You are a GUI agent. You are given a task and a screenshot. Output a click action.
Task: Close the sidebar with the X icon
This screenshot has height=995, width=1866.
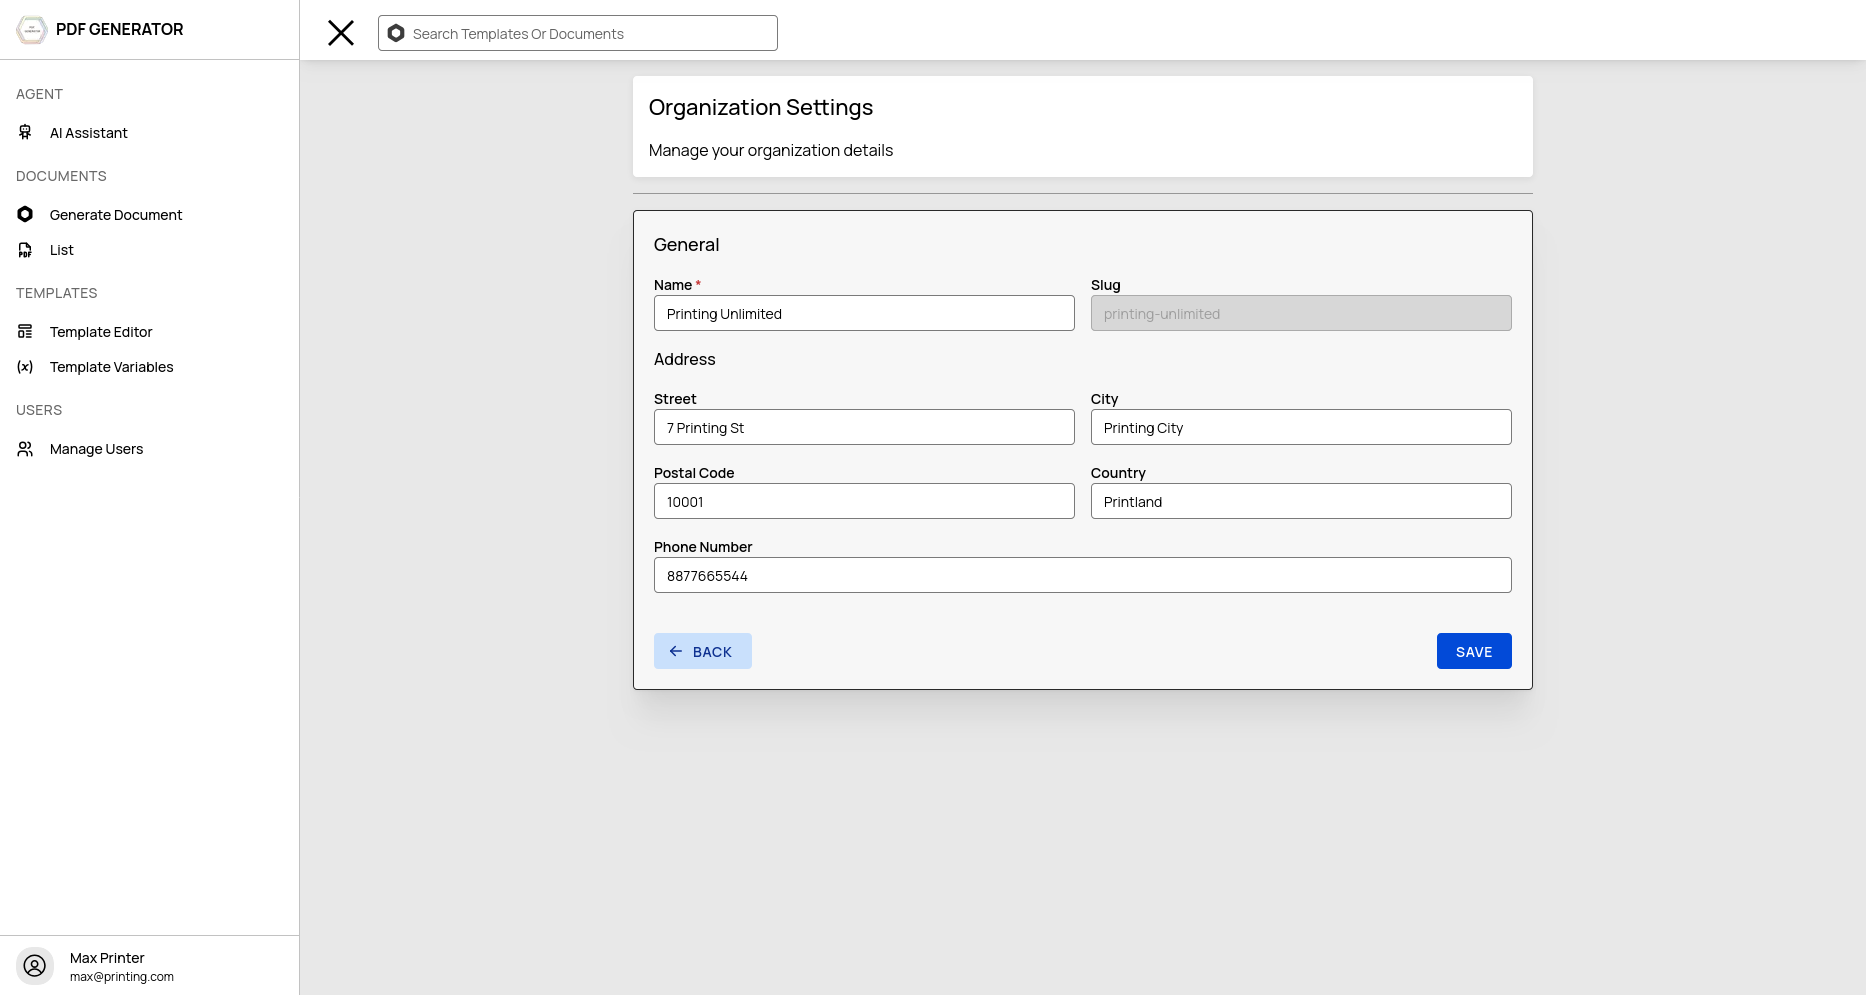341,33
